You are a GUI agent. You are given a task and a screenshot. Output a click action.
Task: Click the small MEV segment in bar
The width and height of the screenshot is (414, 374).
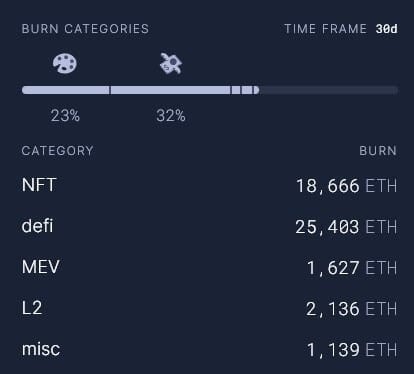(236, 90)
